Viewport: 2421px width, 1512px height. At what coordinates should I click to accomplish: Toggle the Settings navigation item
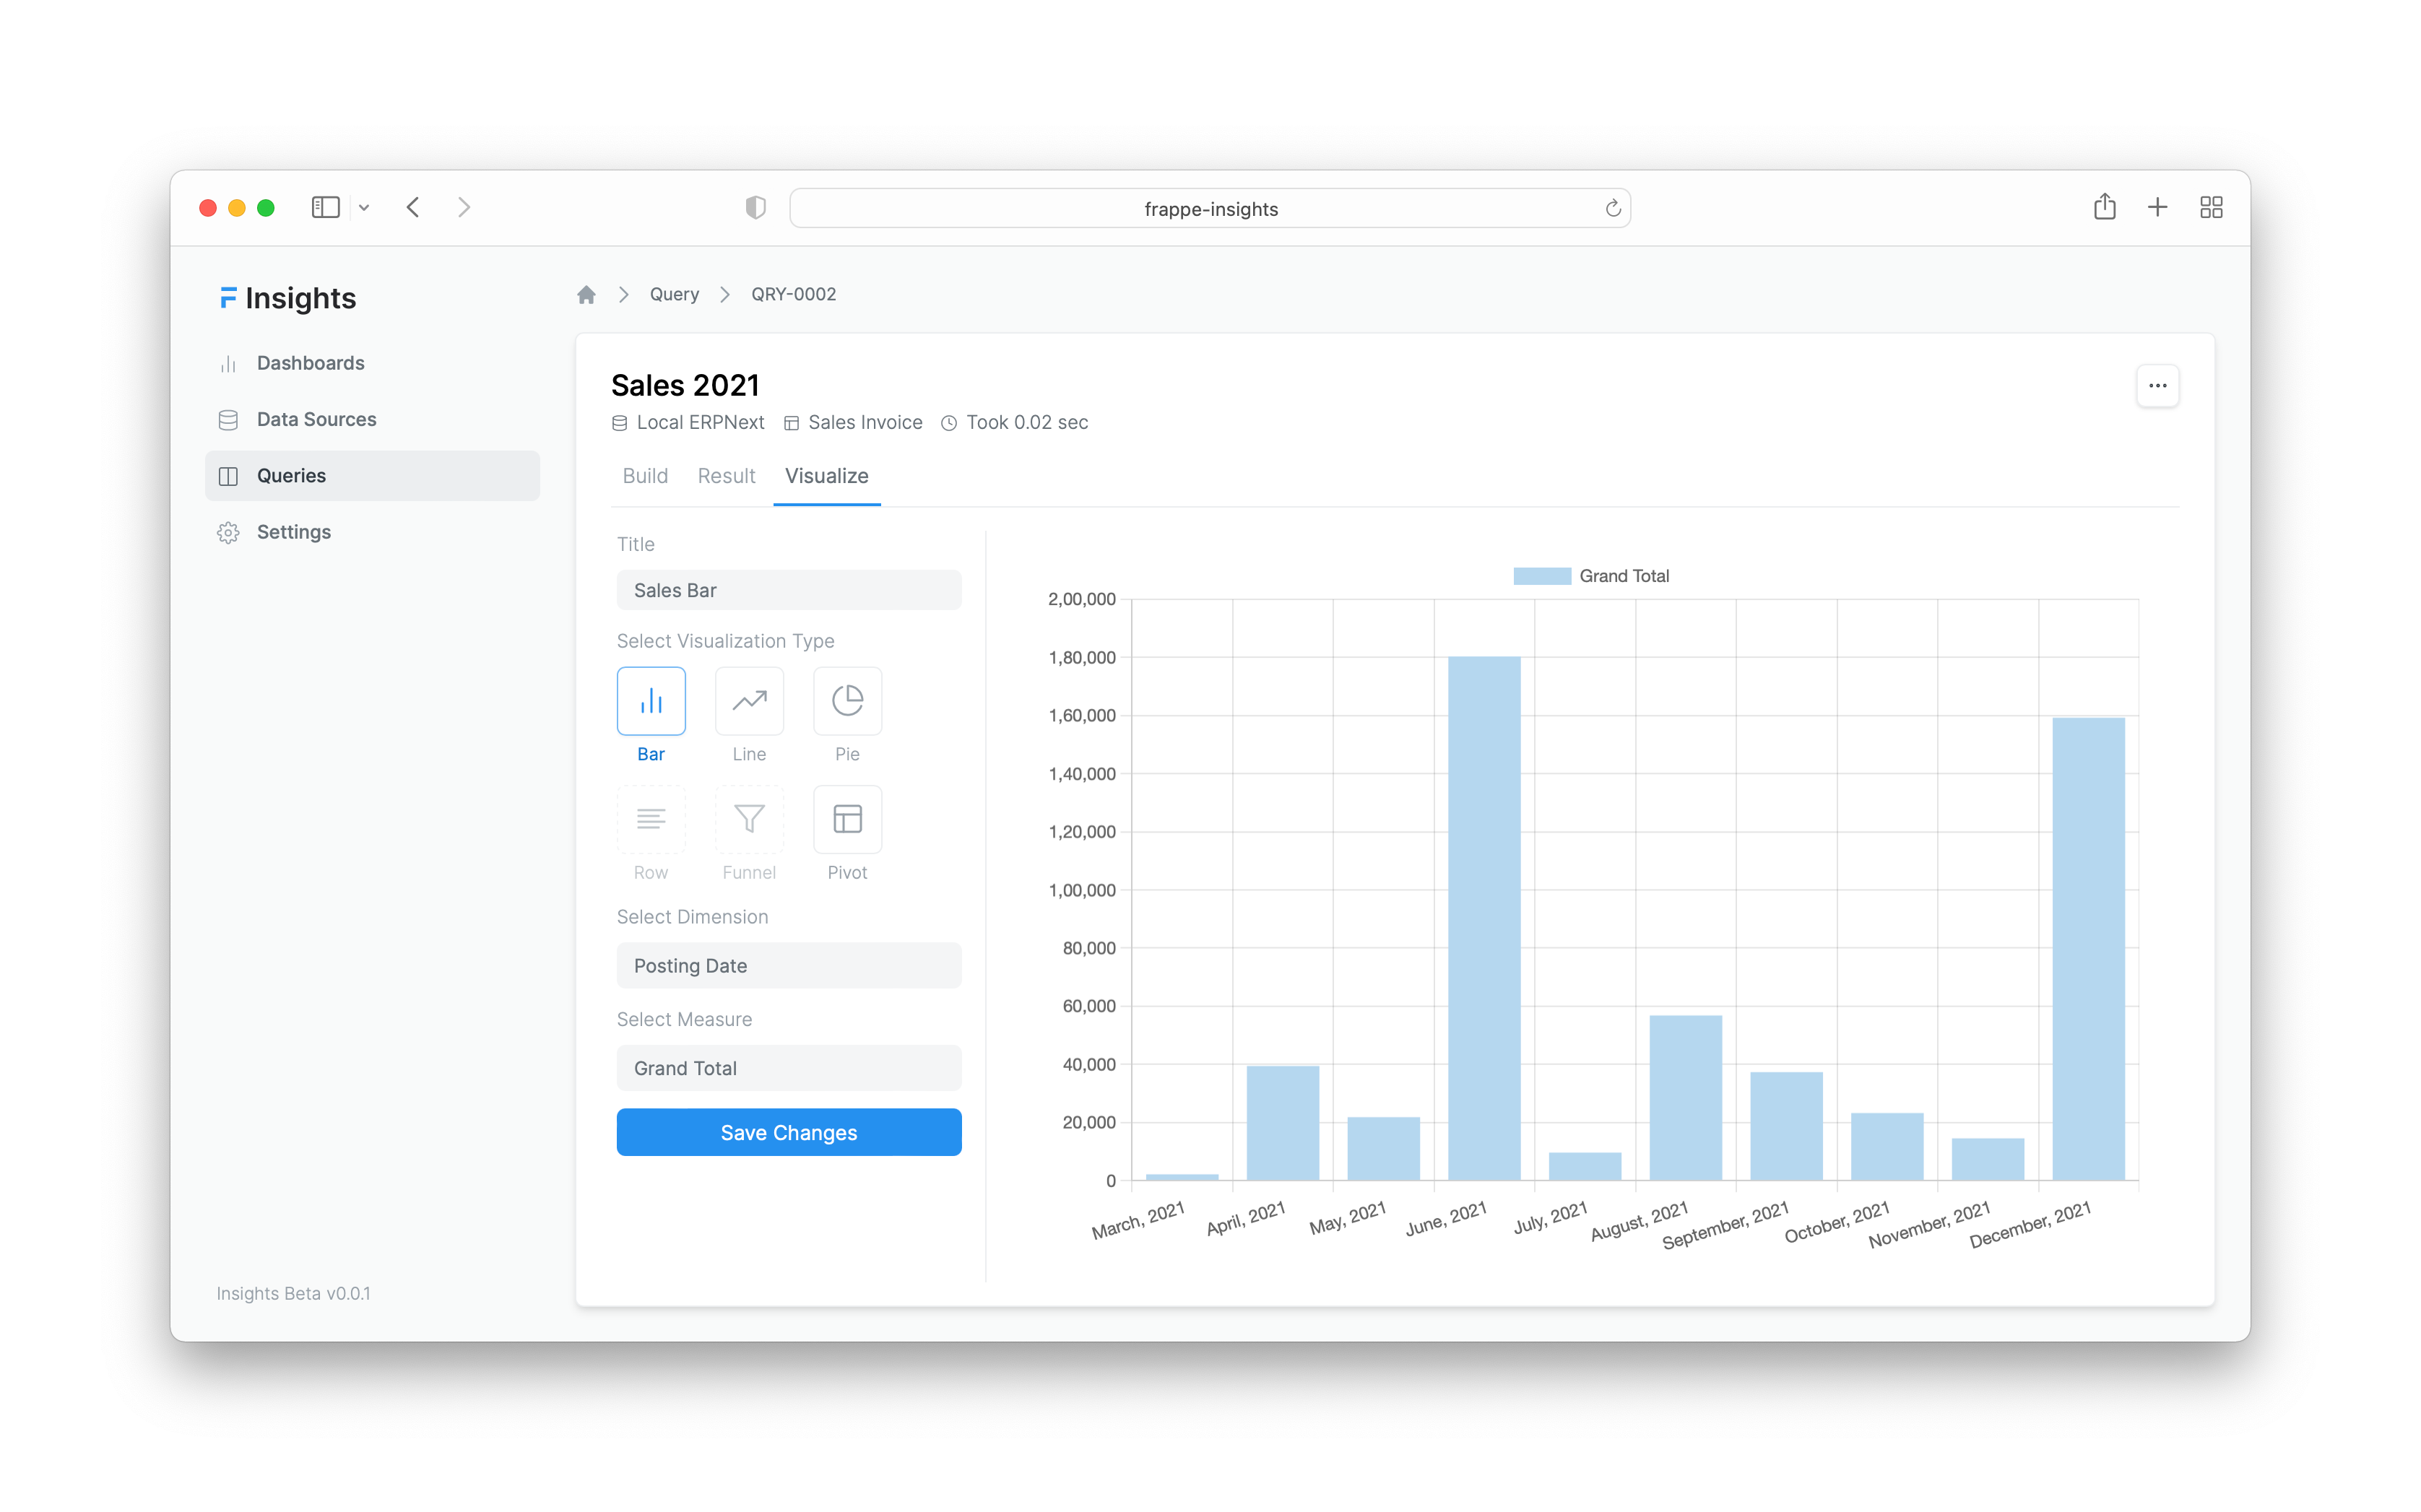tap(293, 531)
